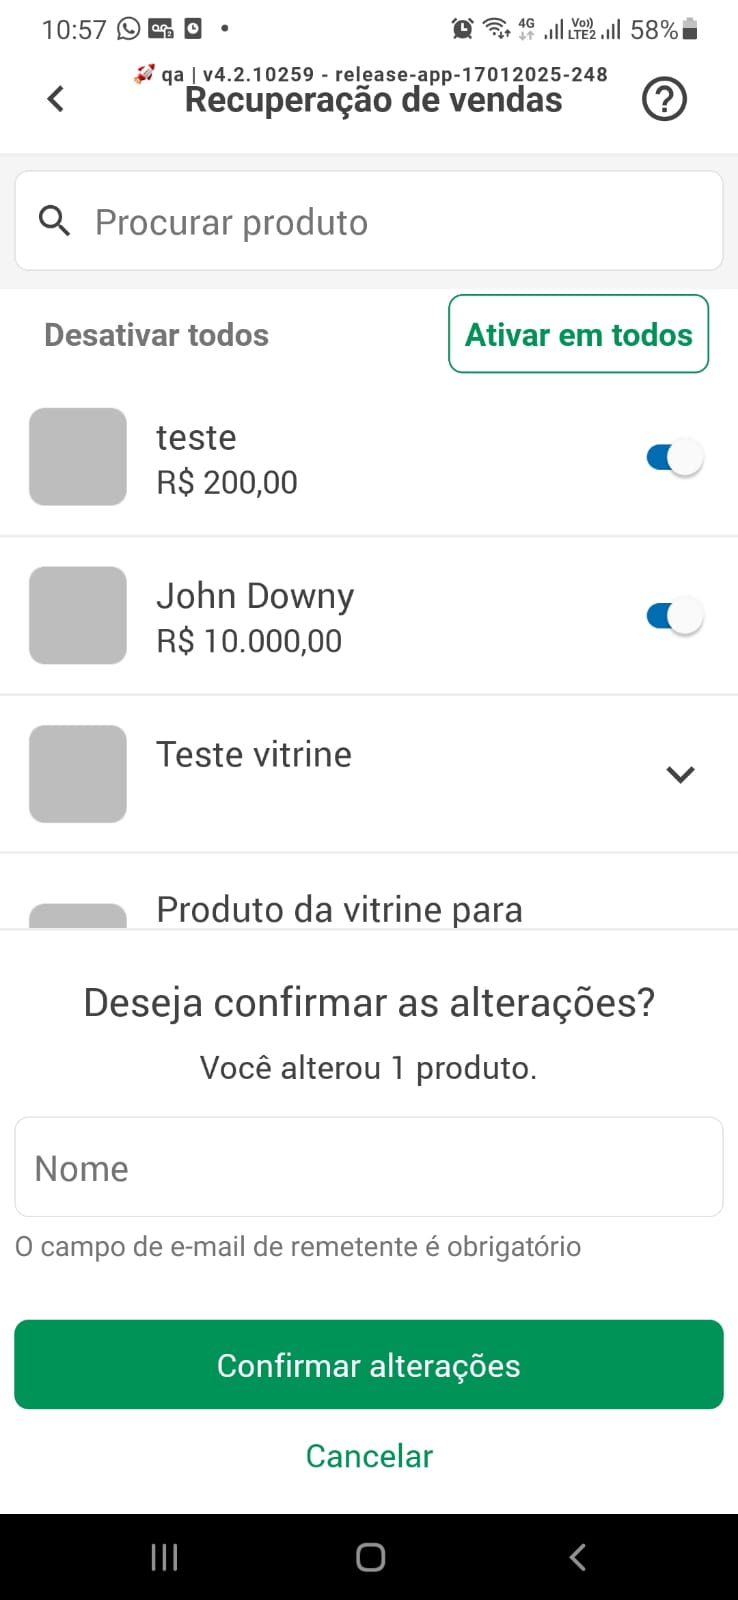738x1600 pixels.
Task: Tap the back arrow in header
Action: point(56,98)
